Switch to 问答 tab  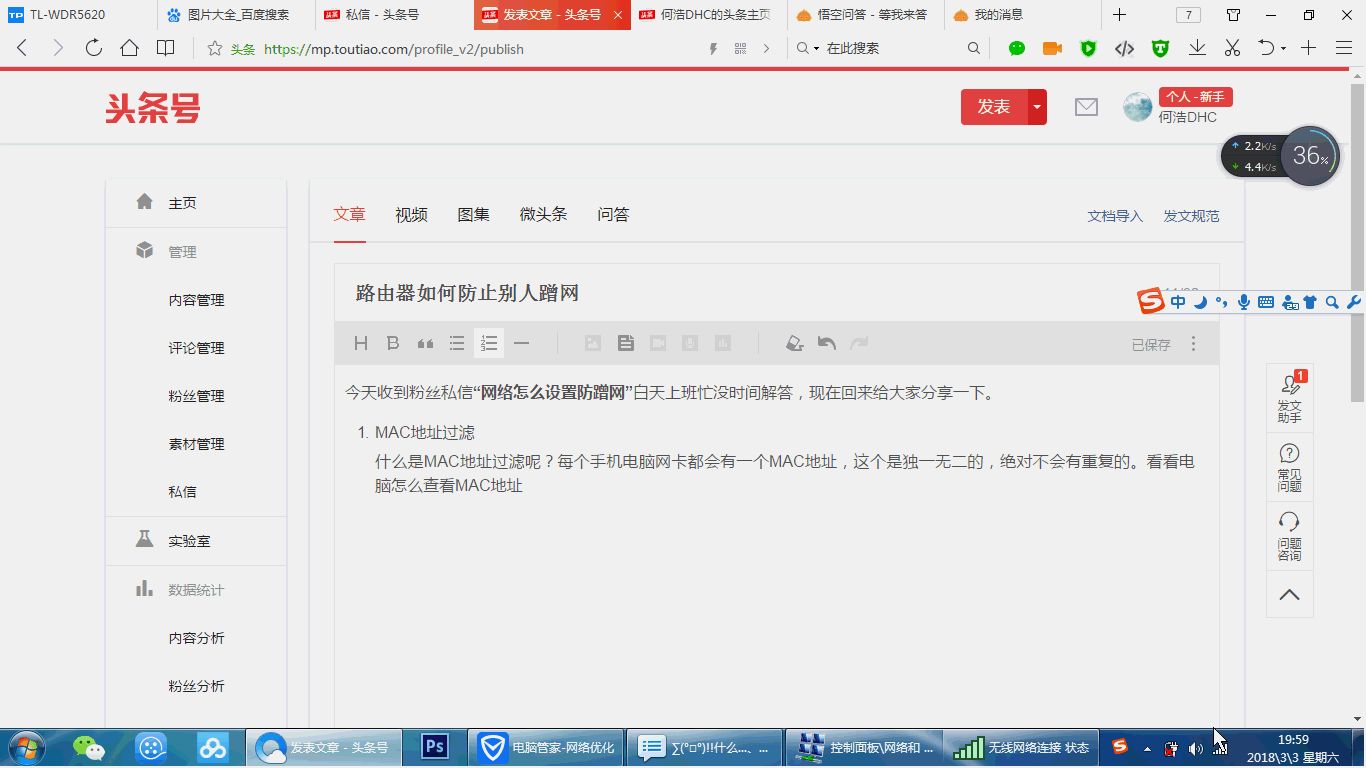click(x=613, y=214)
